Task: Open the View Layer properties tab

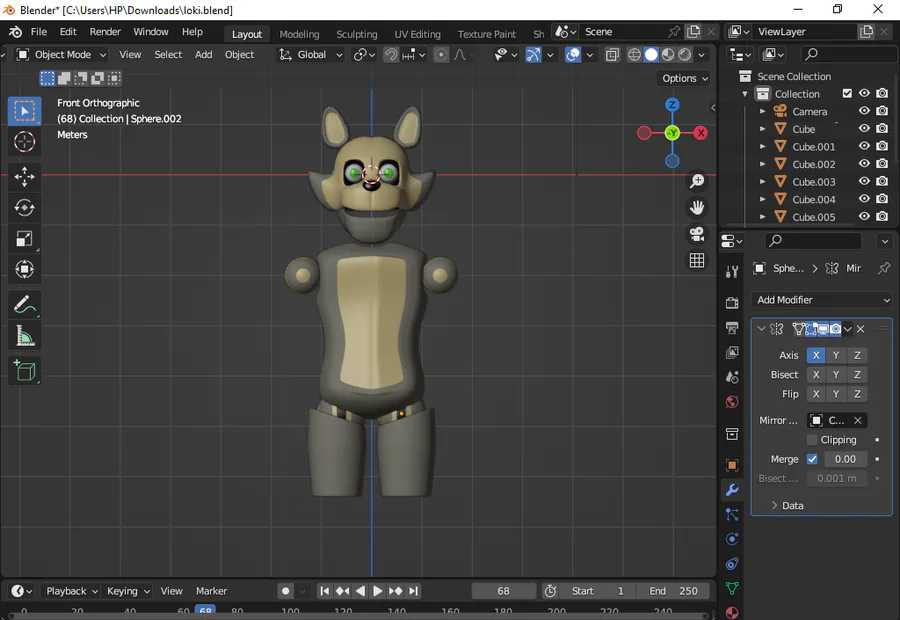Action: pyautogui.click(x=732, y=352)
